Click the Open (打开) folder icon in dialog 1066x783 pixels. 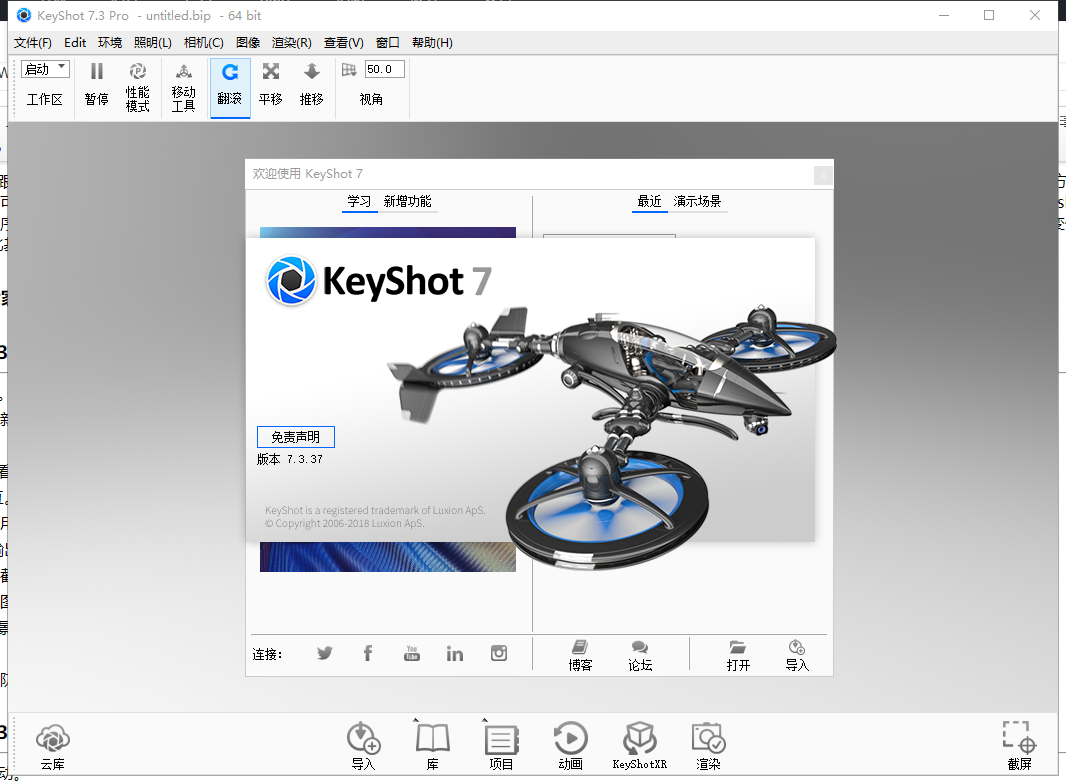coord(738,647)
